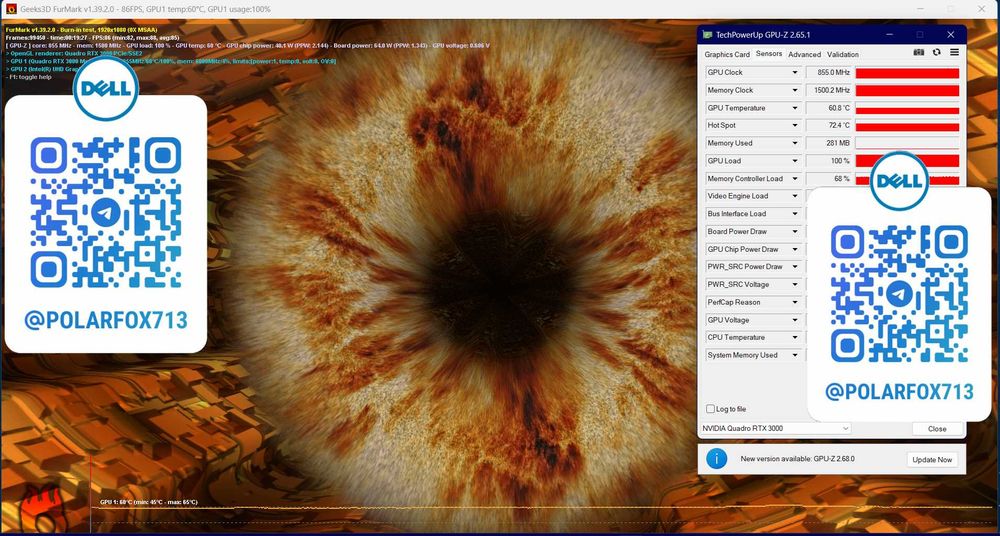
Task: Click the GPU Clock red graph bar
Action: click(907, 73)
